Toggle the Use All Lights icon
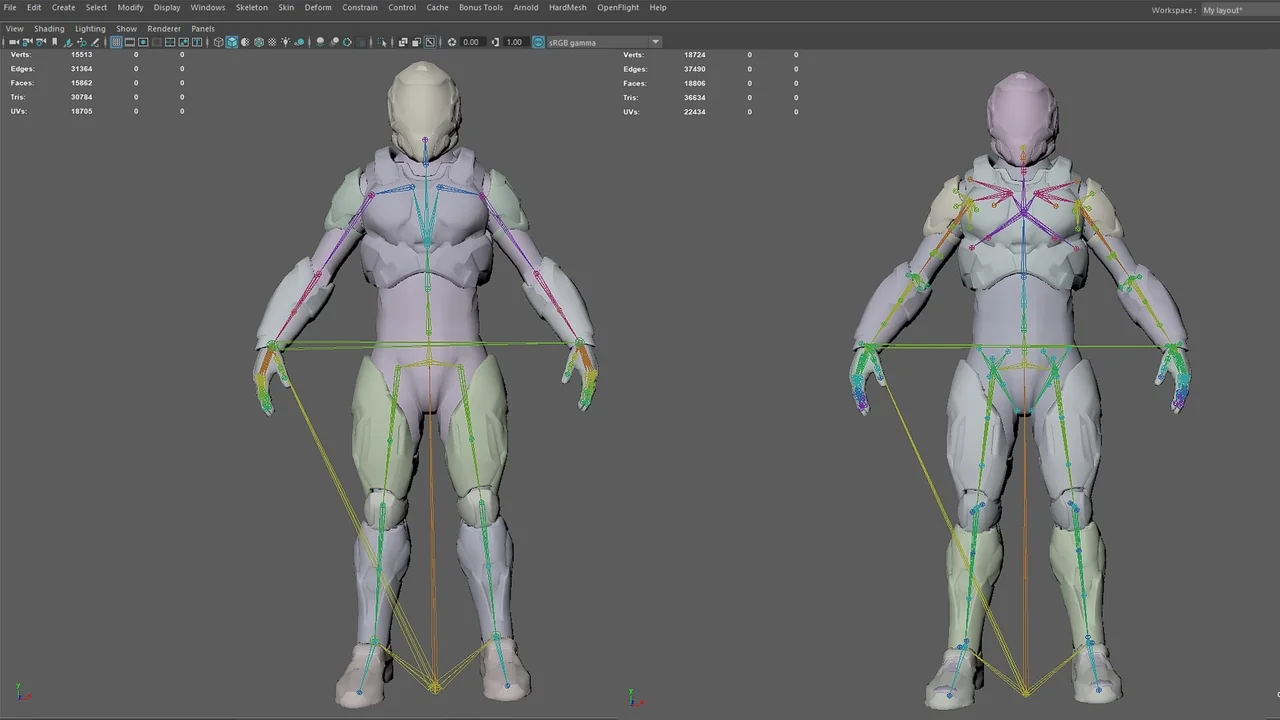1280x720 pixels. click(x=285, y=42)
